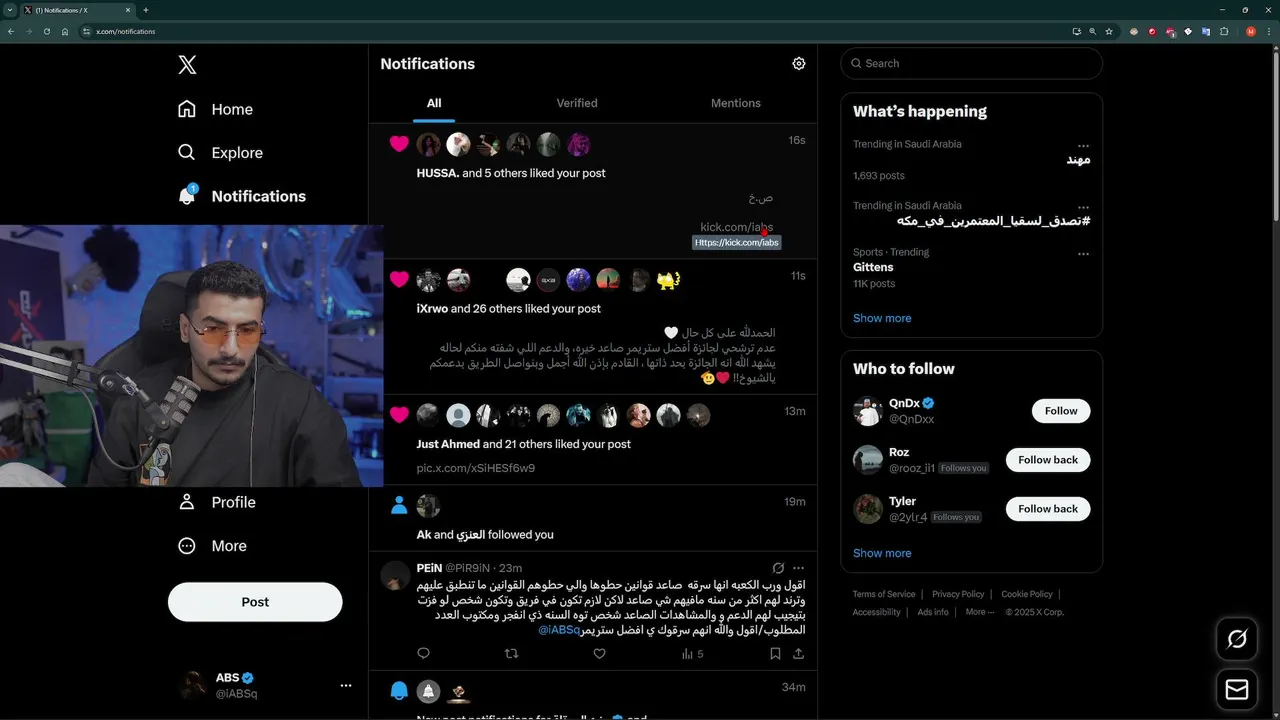The height and width of the screenshot is (720, 1280).
Task: Open notification settings gear icon
Action: [x=799, y=63]
